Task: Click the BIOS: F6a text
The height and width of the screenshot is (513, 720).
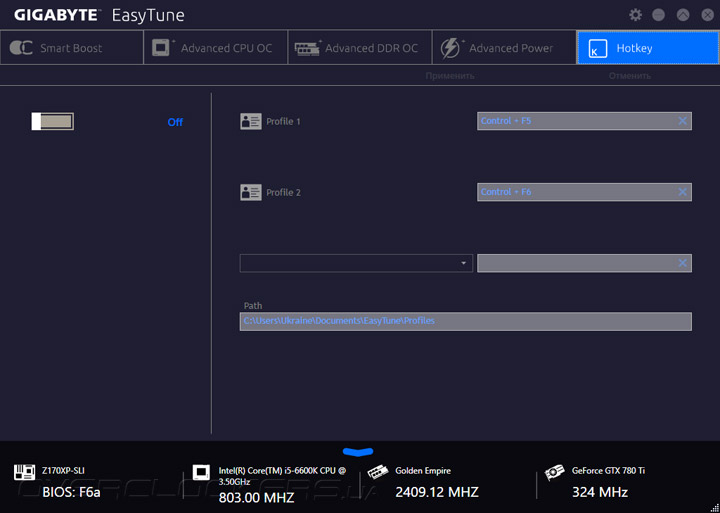Action: point(71,492)
